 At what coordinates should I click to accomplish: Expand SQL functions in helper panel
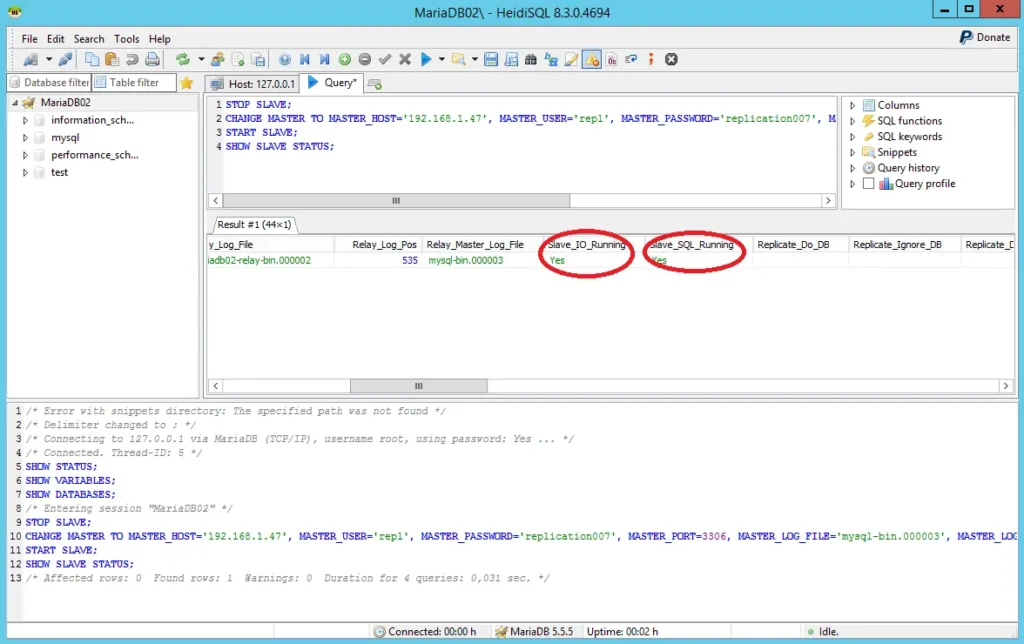[852, 121]
